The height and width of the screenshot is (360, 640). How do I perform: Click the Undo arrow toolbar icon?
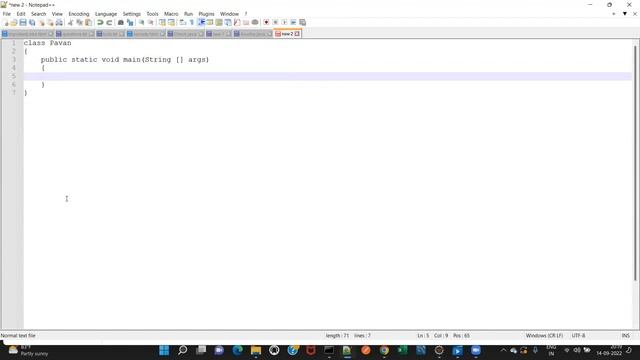pyautogui.click(x=100, y=22)
